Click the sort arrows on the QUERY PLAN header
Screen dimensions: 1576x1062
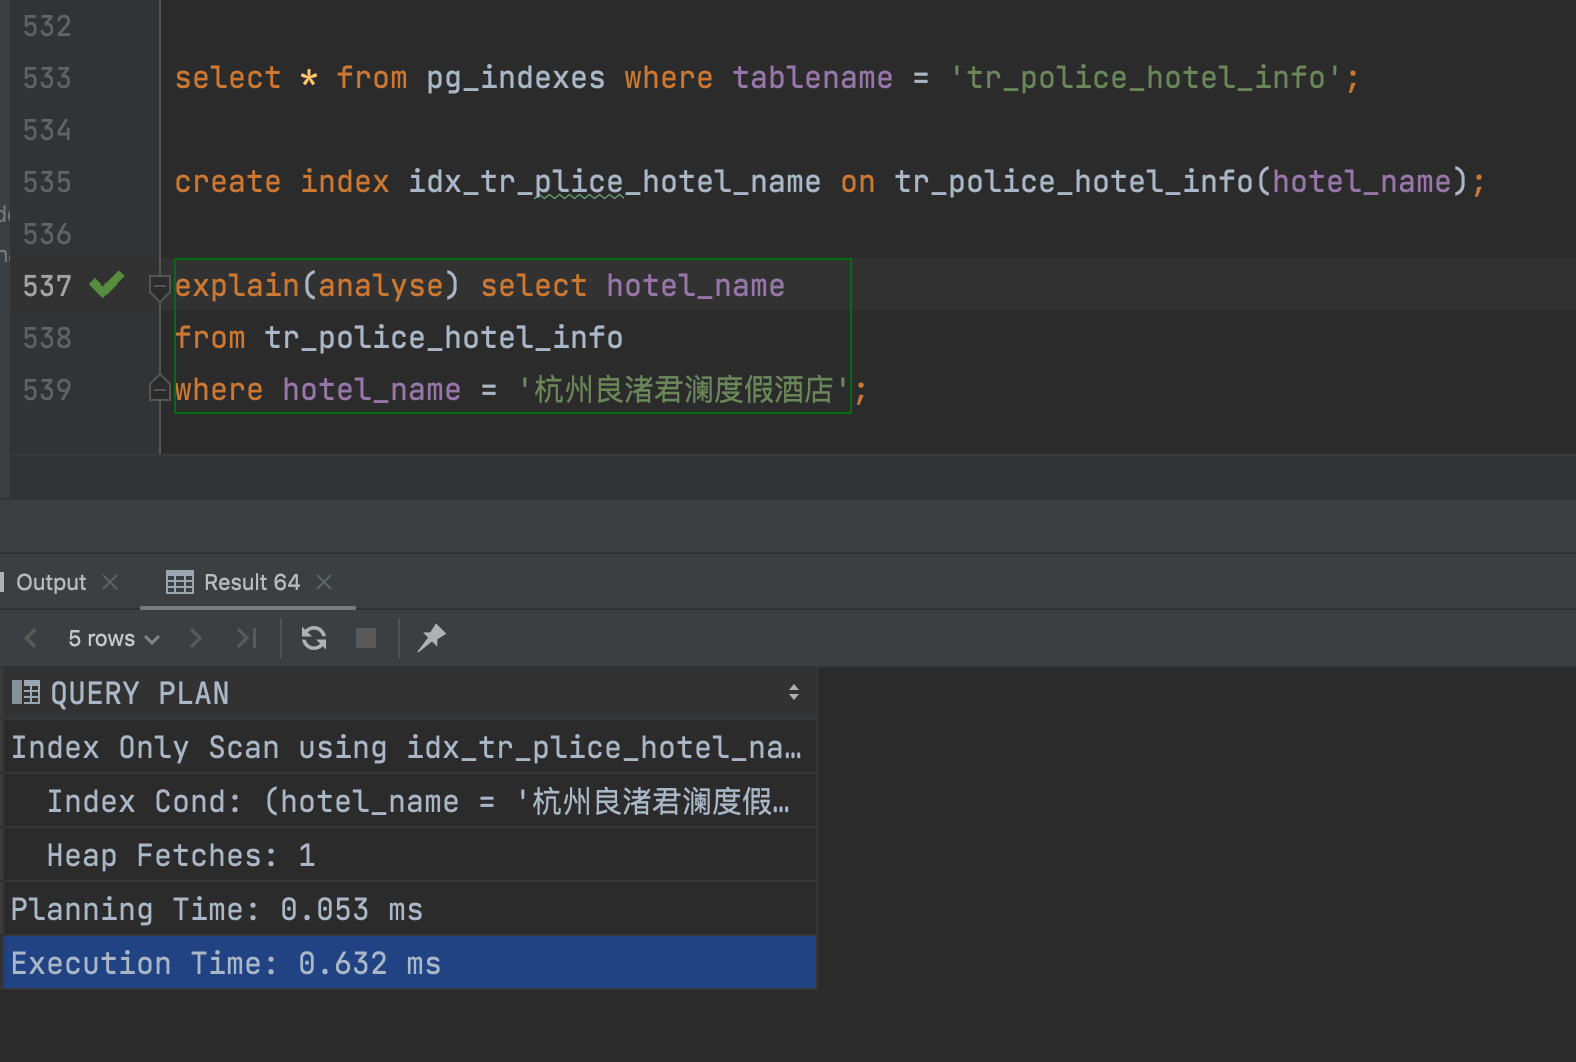click(793, 692)
